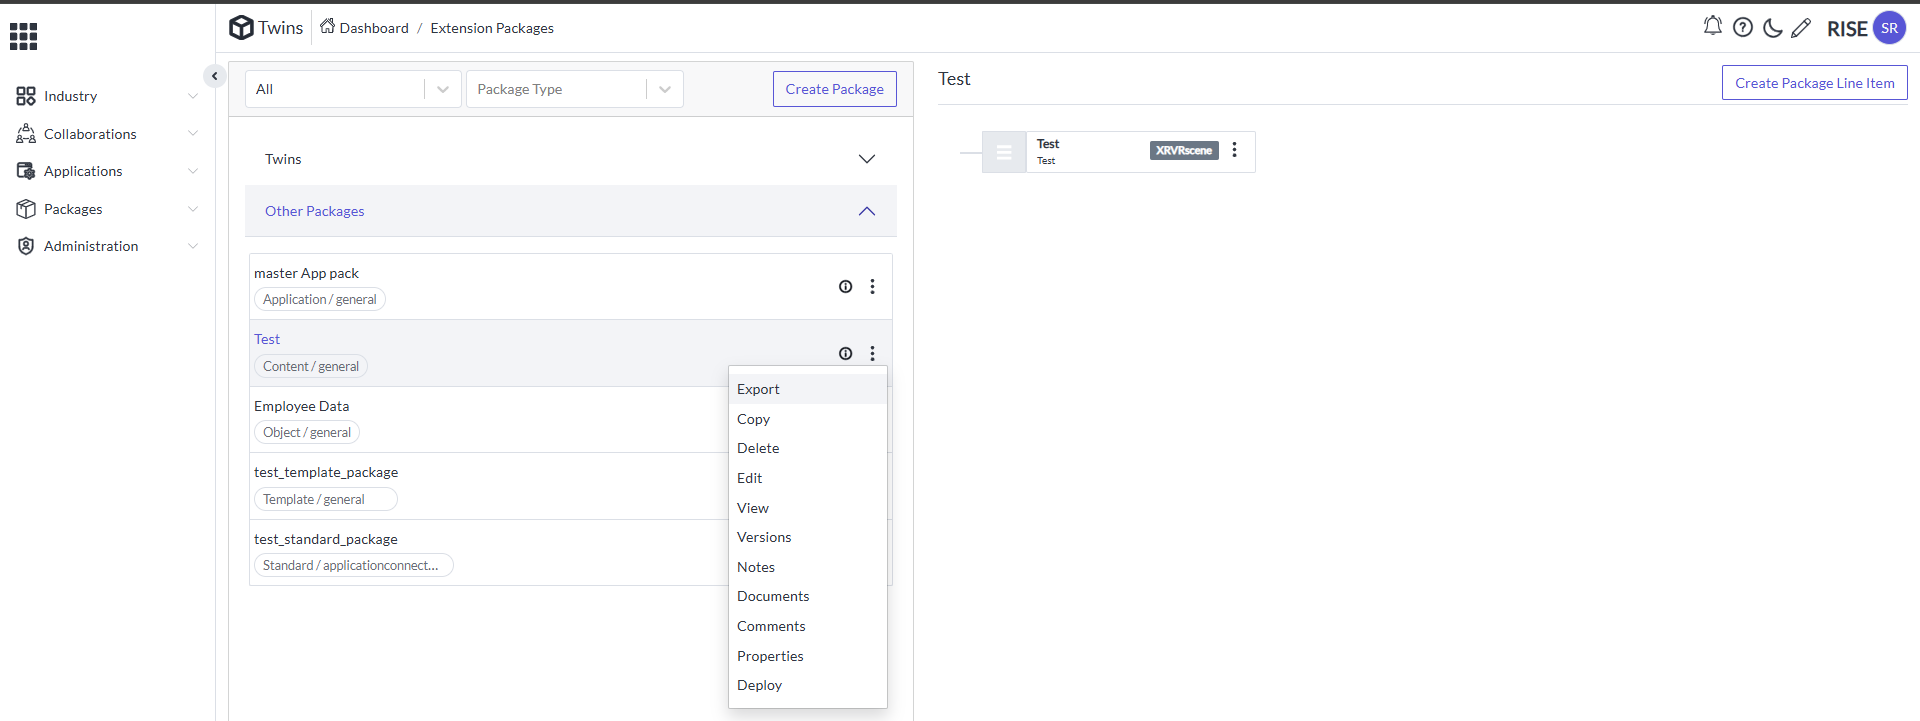Click the RISE brand label
Viewport: 1920px width, 721px height.
tap(1847, 29)
